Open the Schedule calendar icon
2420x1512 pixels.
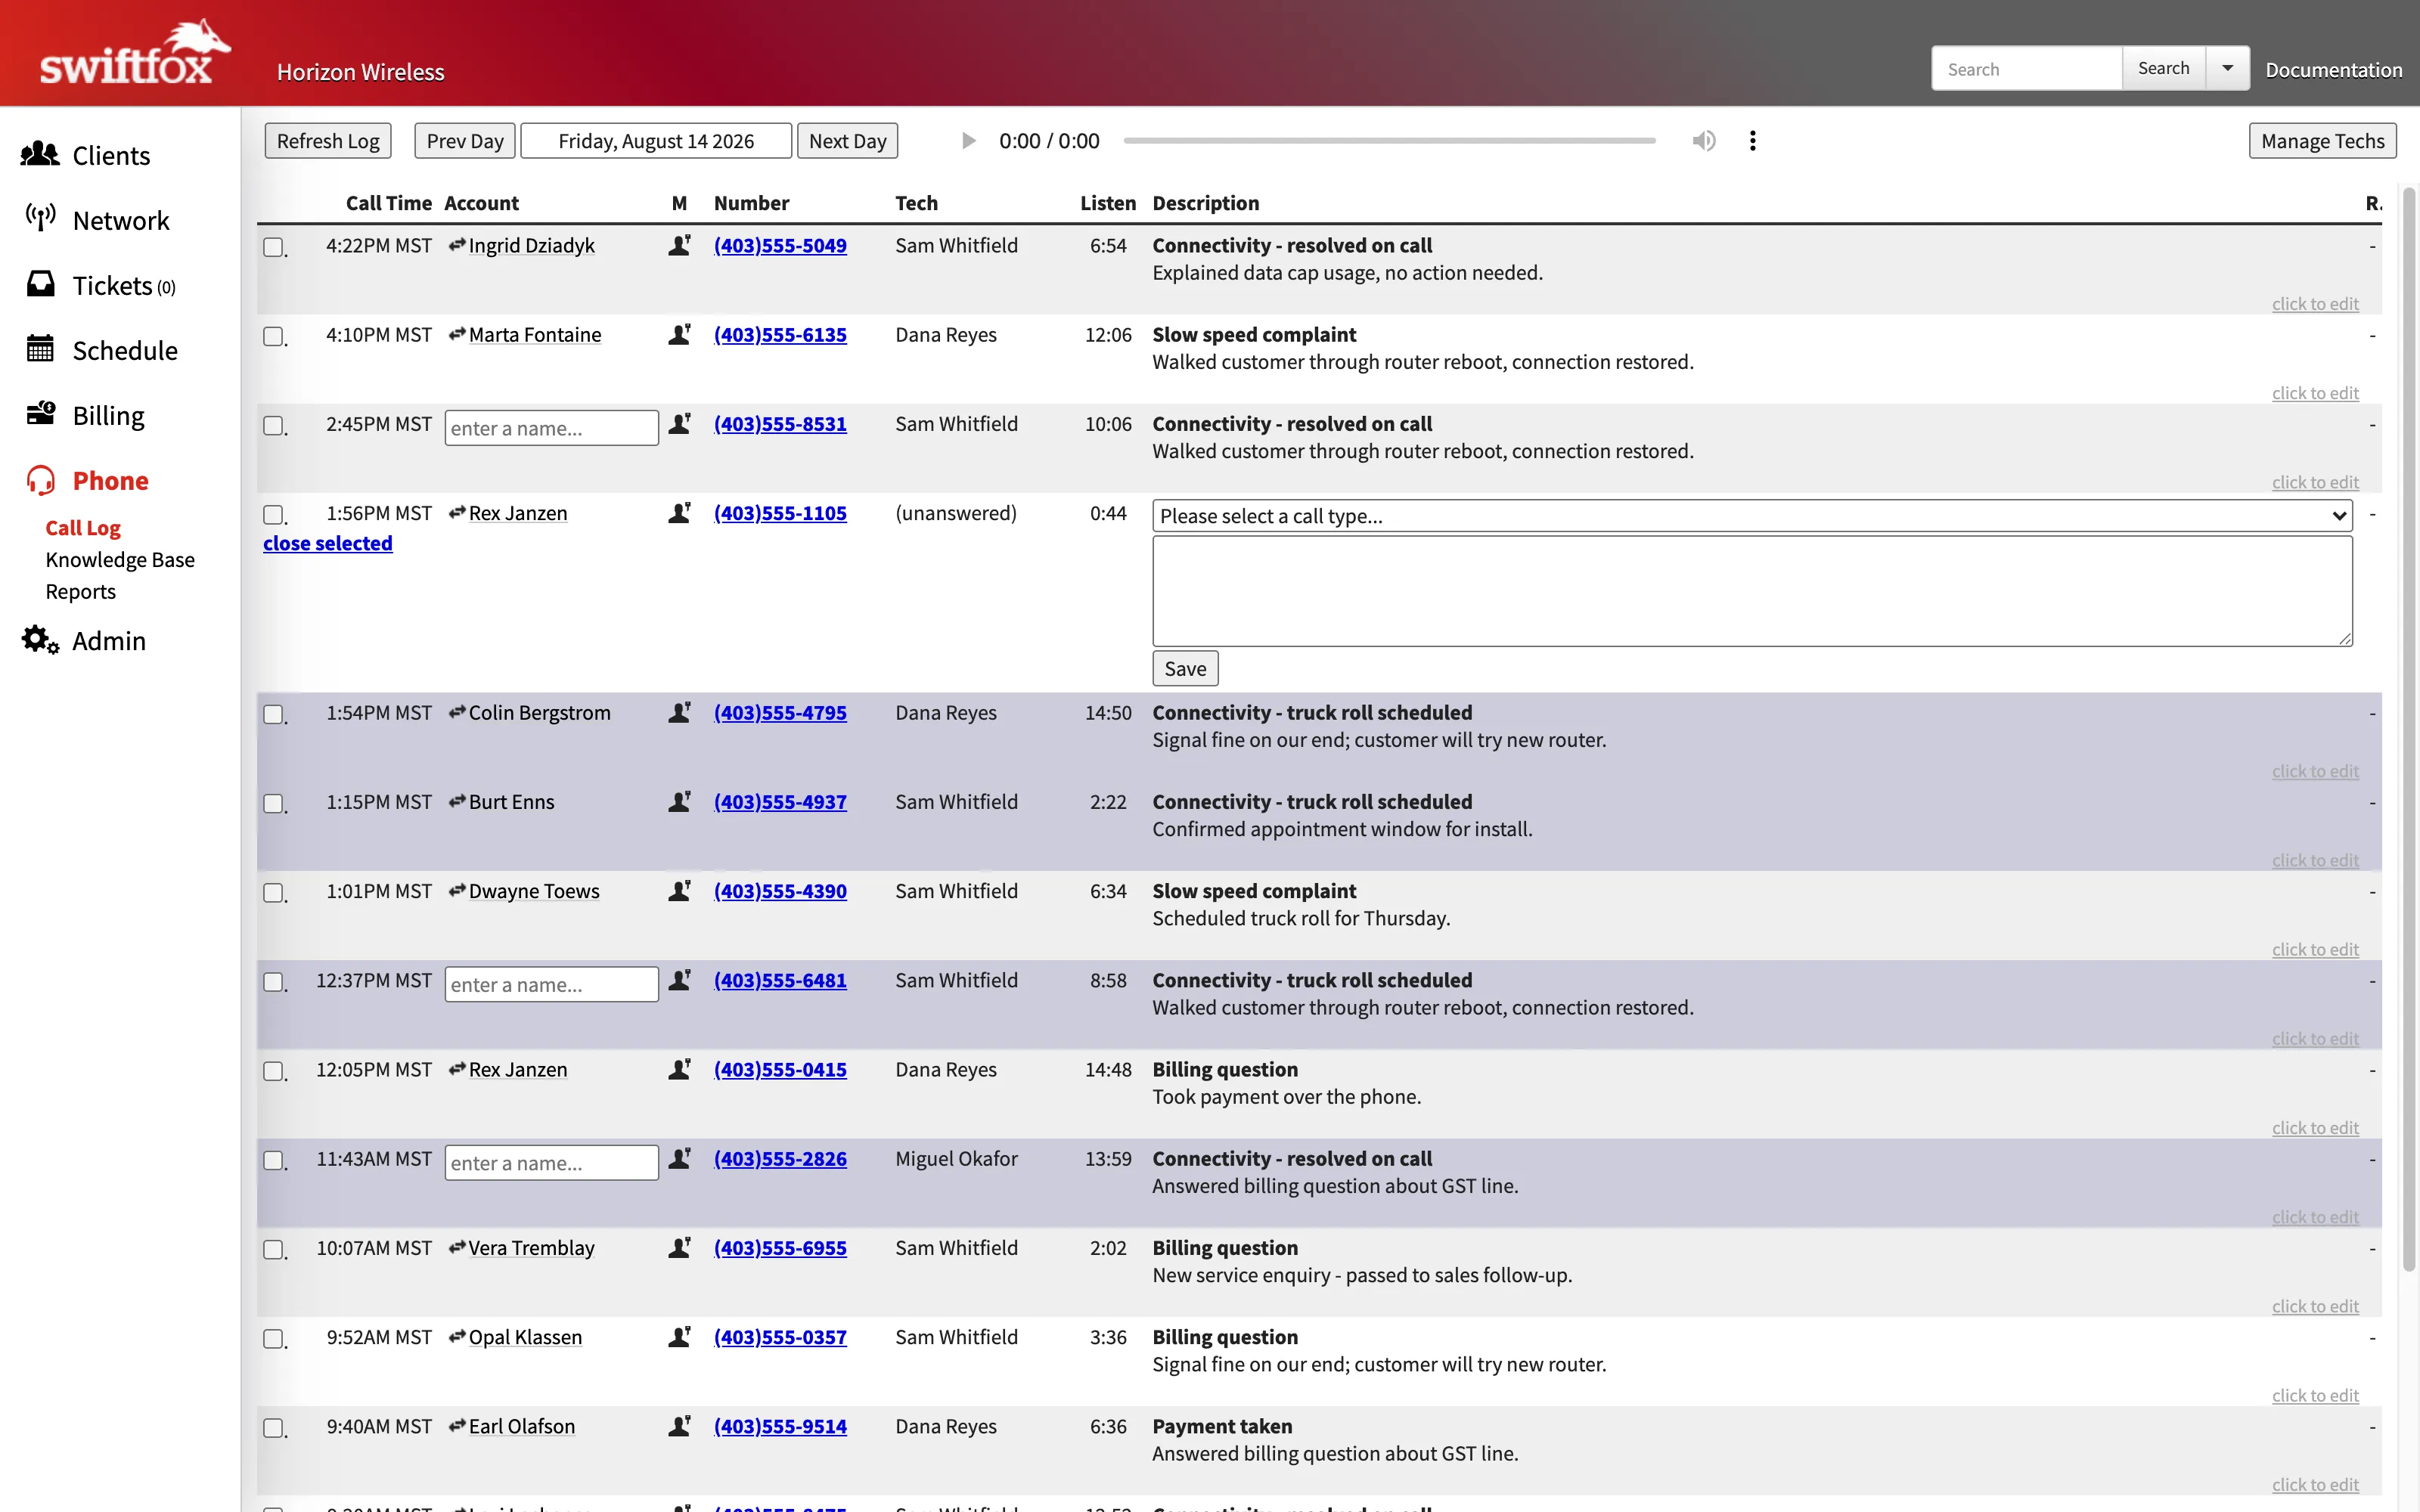click(x=40, y=349)
